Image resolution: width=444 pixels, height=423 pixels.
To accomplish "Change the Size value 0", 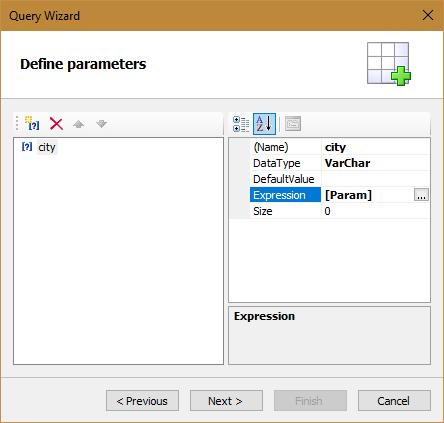I will point(376,211).
